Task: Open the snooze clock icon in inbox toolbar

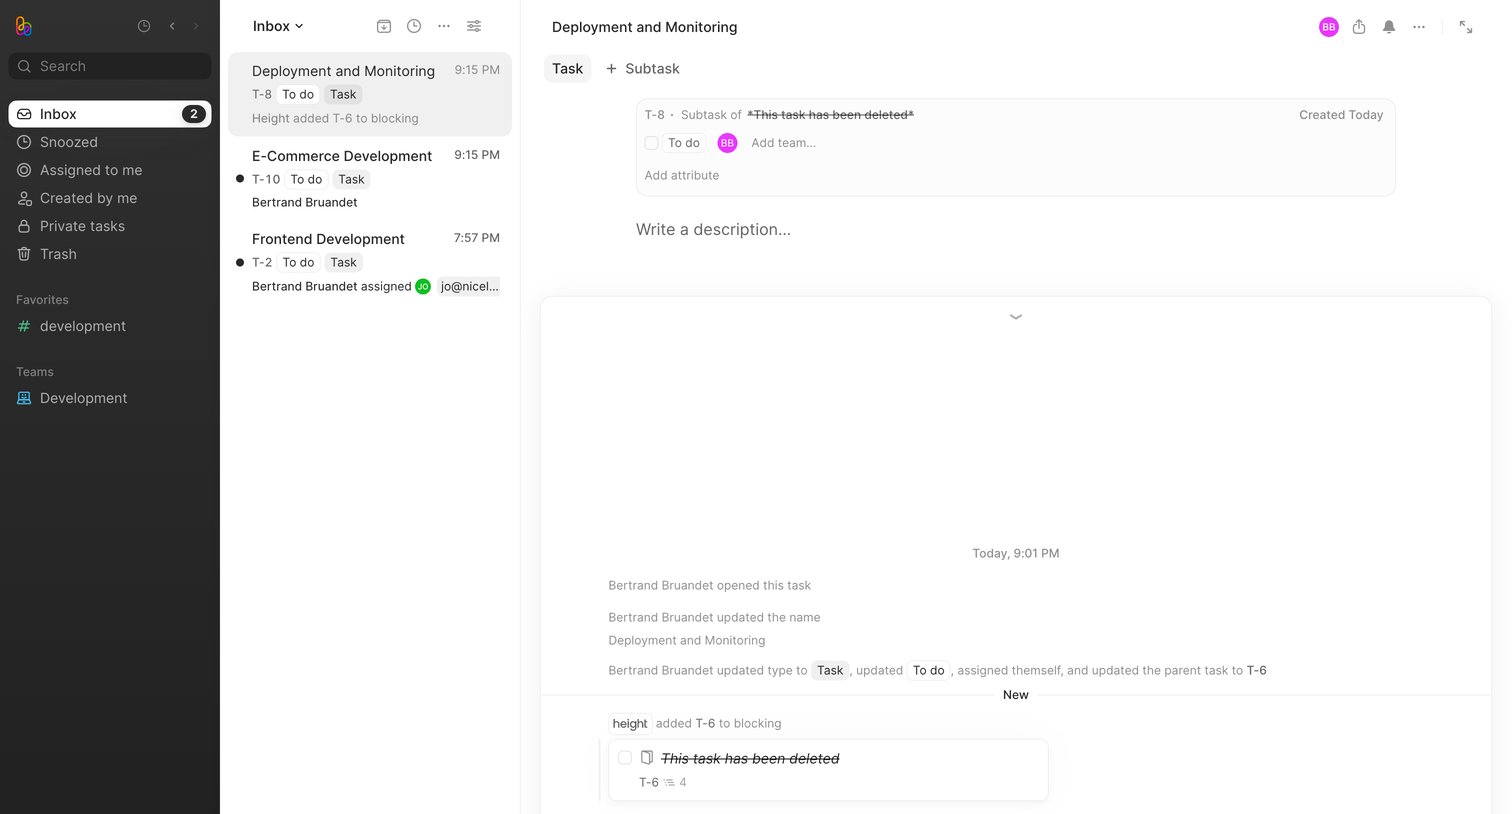Action: click(414, 26)
